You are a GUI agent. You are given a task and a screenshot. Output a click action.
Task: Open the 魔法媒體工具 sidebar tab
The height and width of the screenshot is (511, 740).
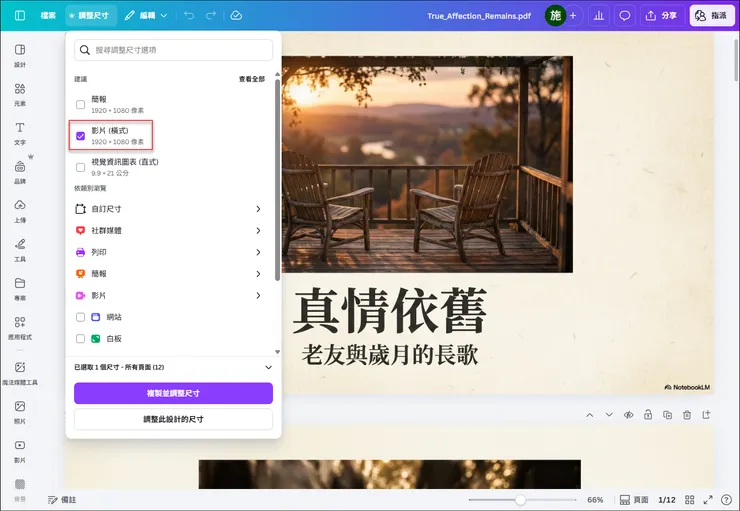click(20, 373)
